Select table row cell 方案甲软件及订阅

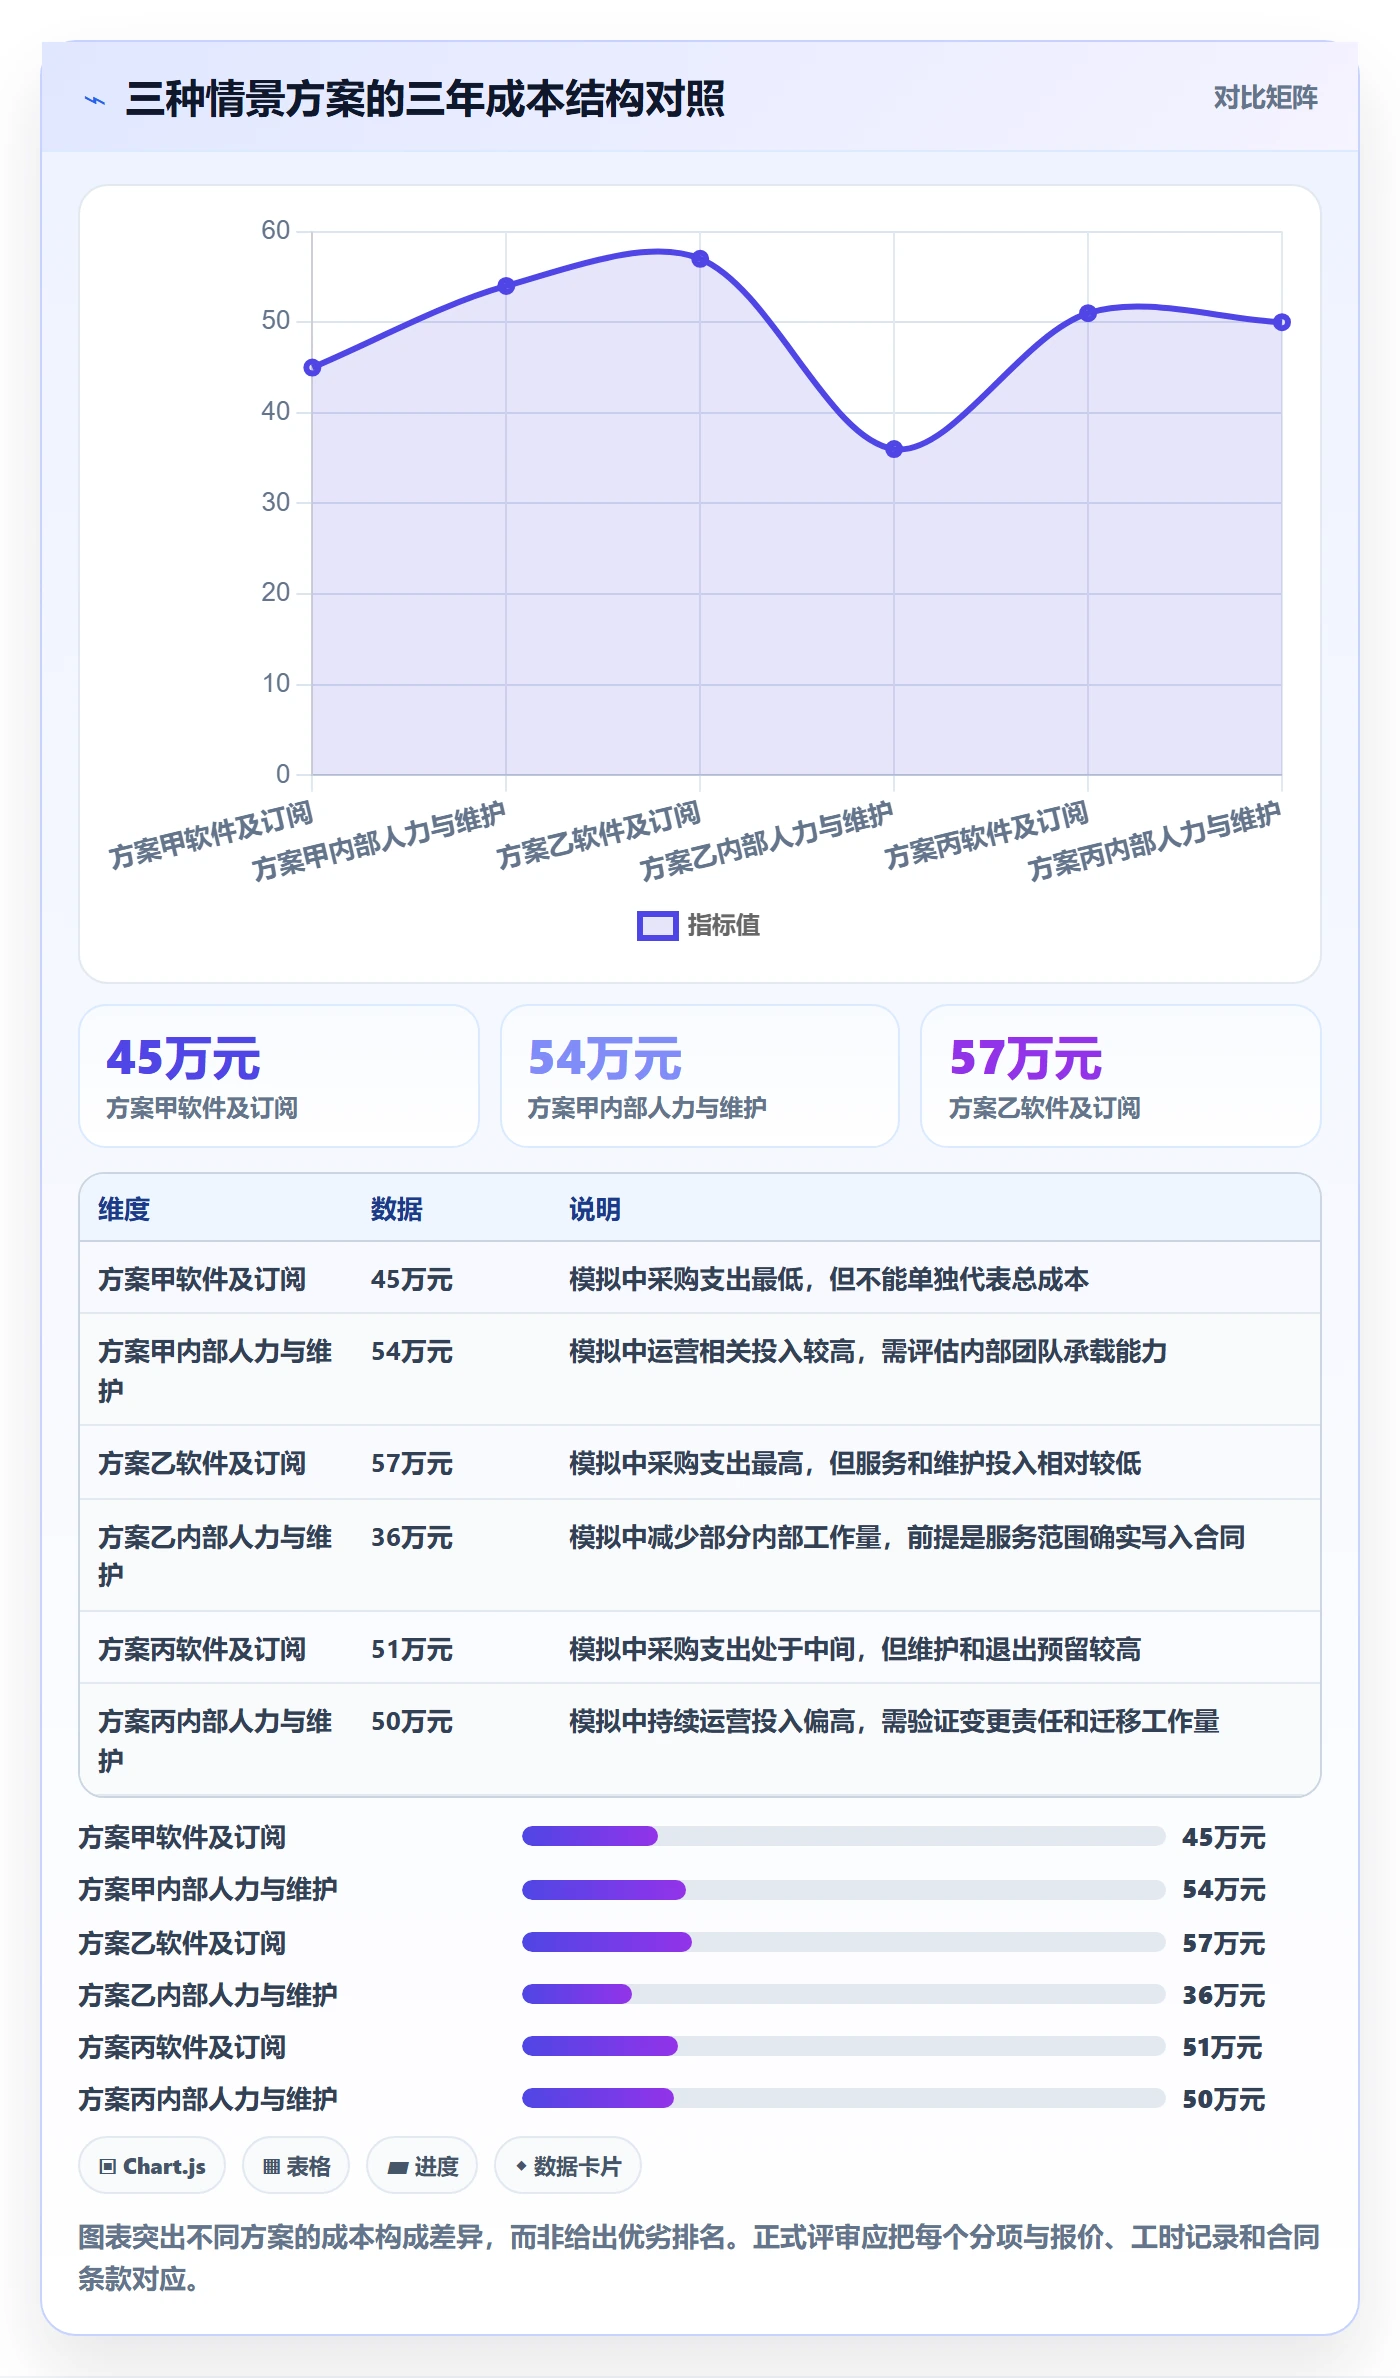coord(202,1279)
